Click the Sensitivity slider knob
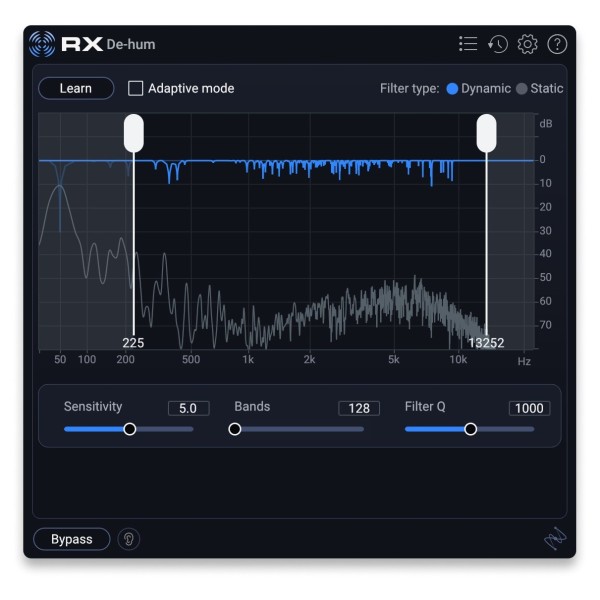The image size is (600, 600). [x=130, y=429]
